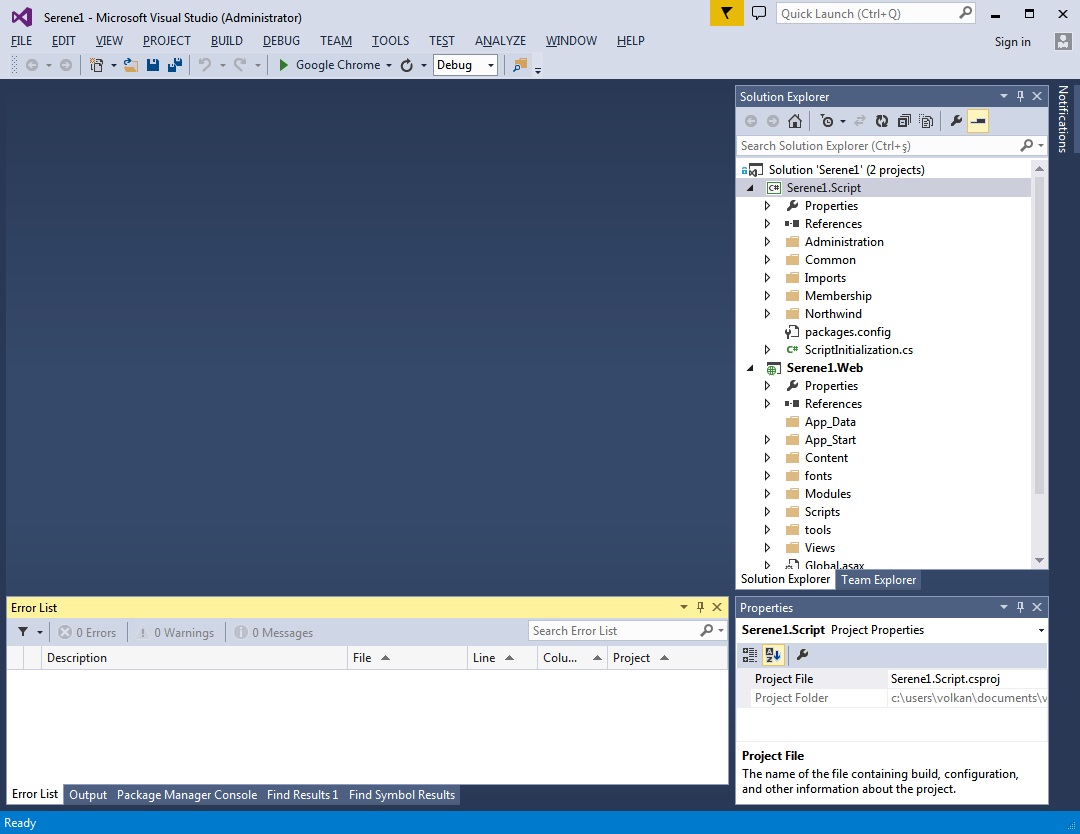The width and height of the screenshot is (1080, 834).
Task: Toggle the 0 Warnings filter
Action: pyautogui.click(x=175, y=632)
